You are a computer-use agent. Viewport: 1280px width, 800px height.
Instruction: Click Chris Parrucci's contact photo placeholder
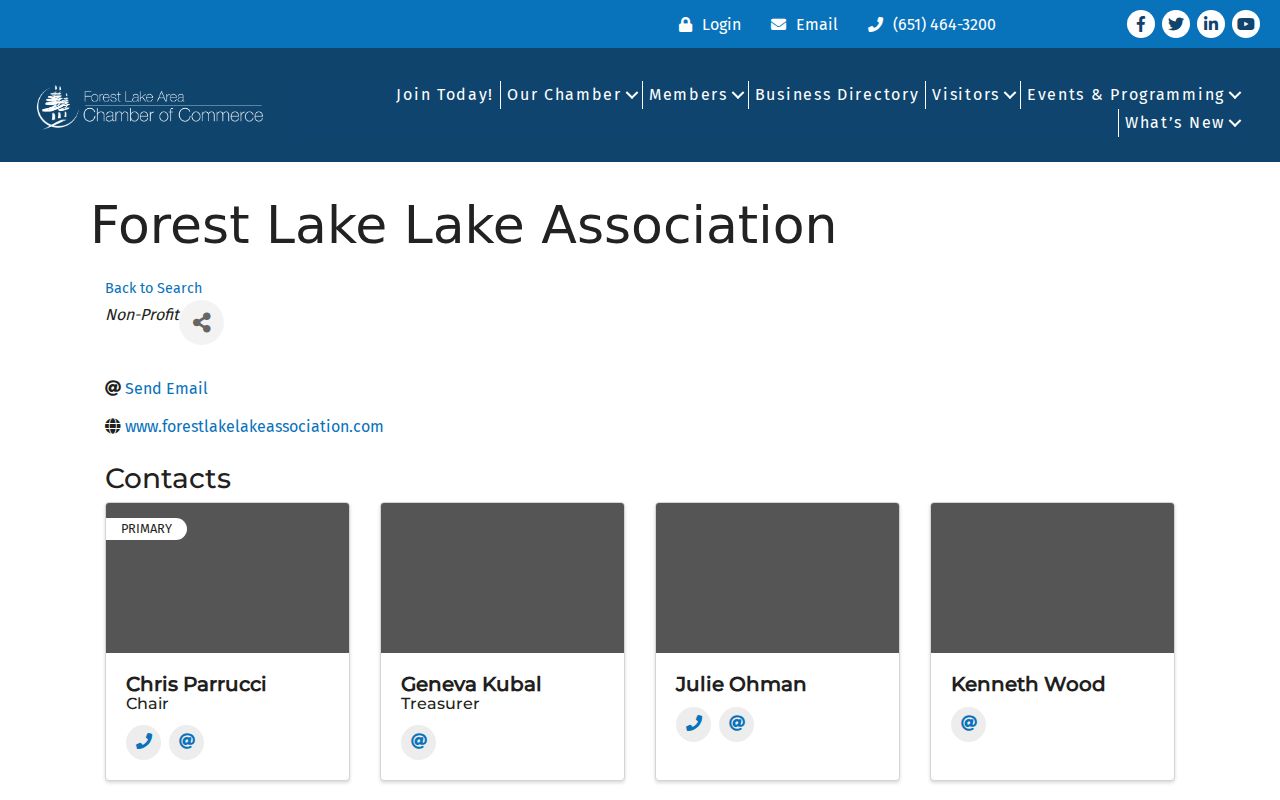coord(228,578)
